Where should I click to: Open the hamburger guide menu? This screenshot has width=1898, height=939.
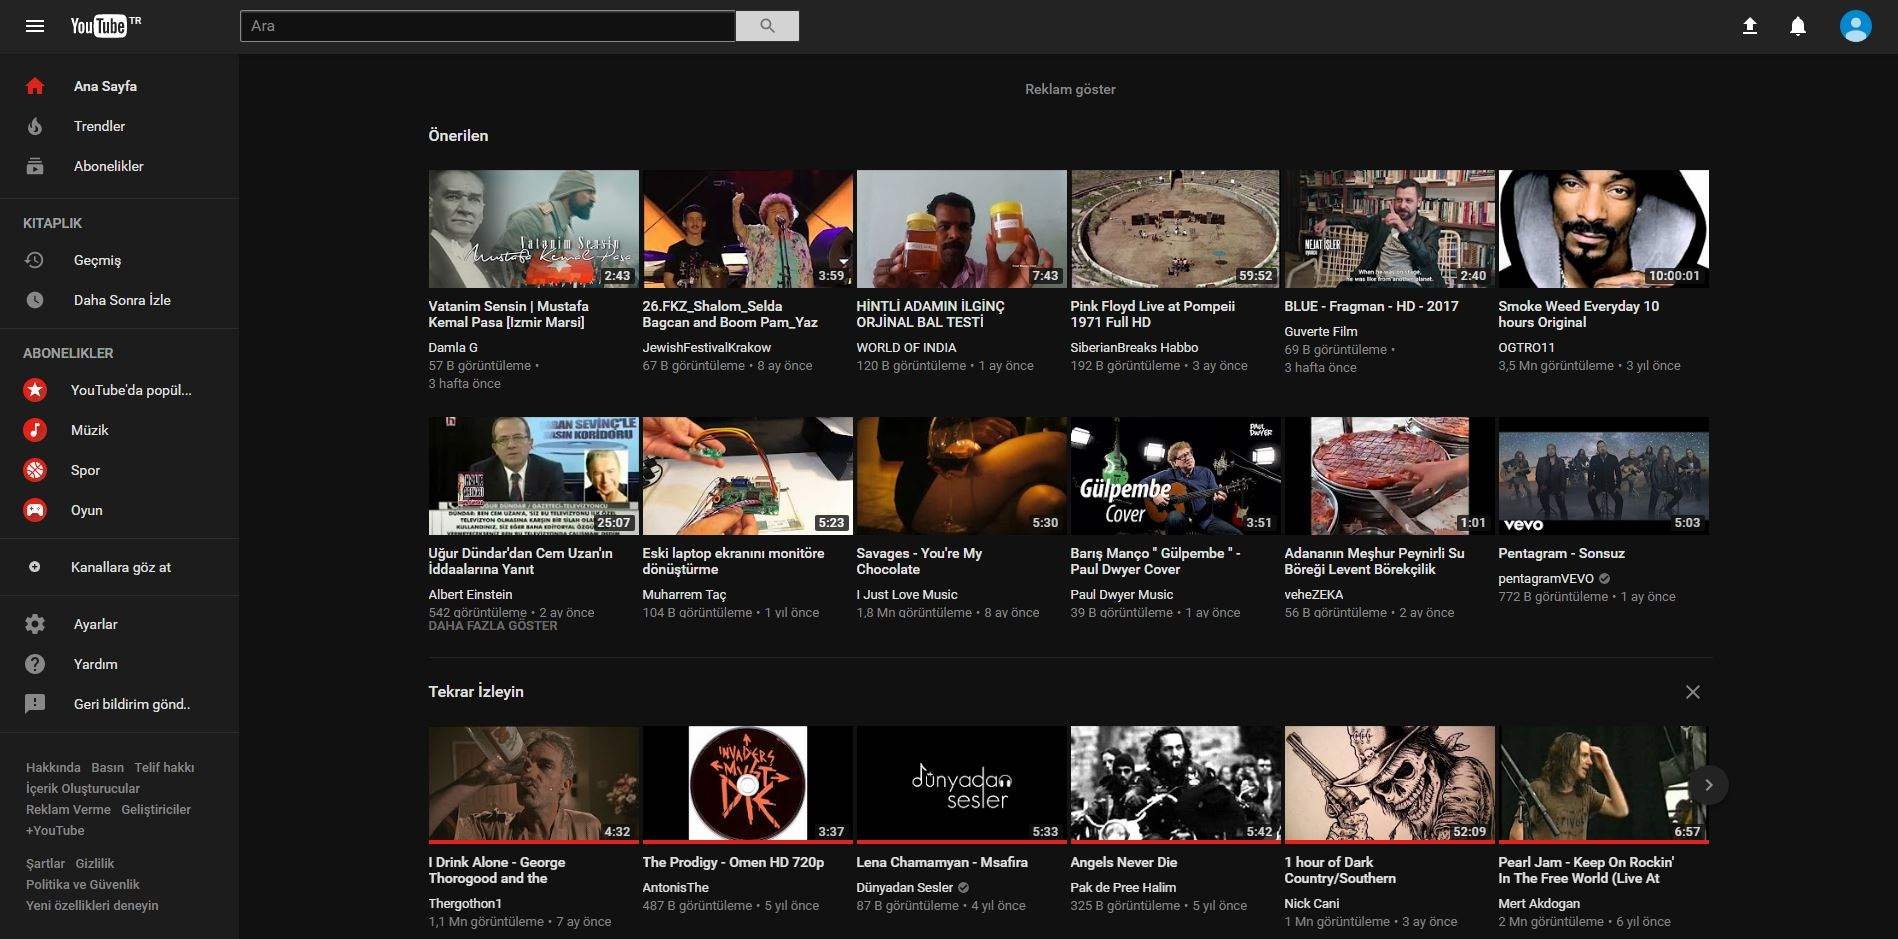[x=35, y=26]
